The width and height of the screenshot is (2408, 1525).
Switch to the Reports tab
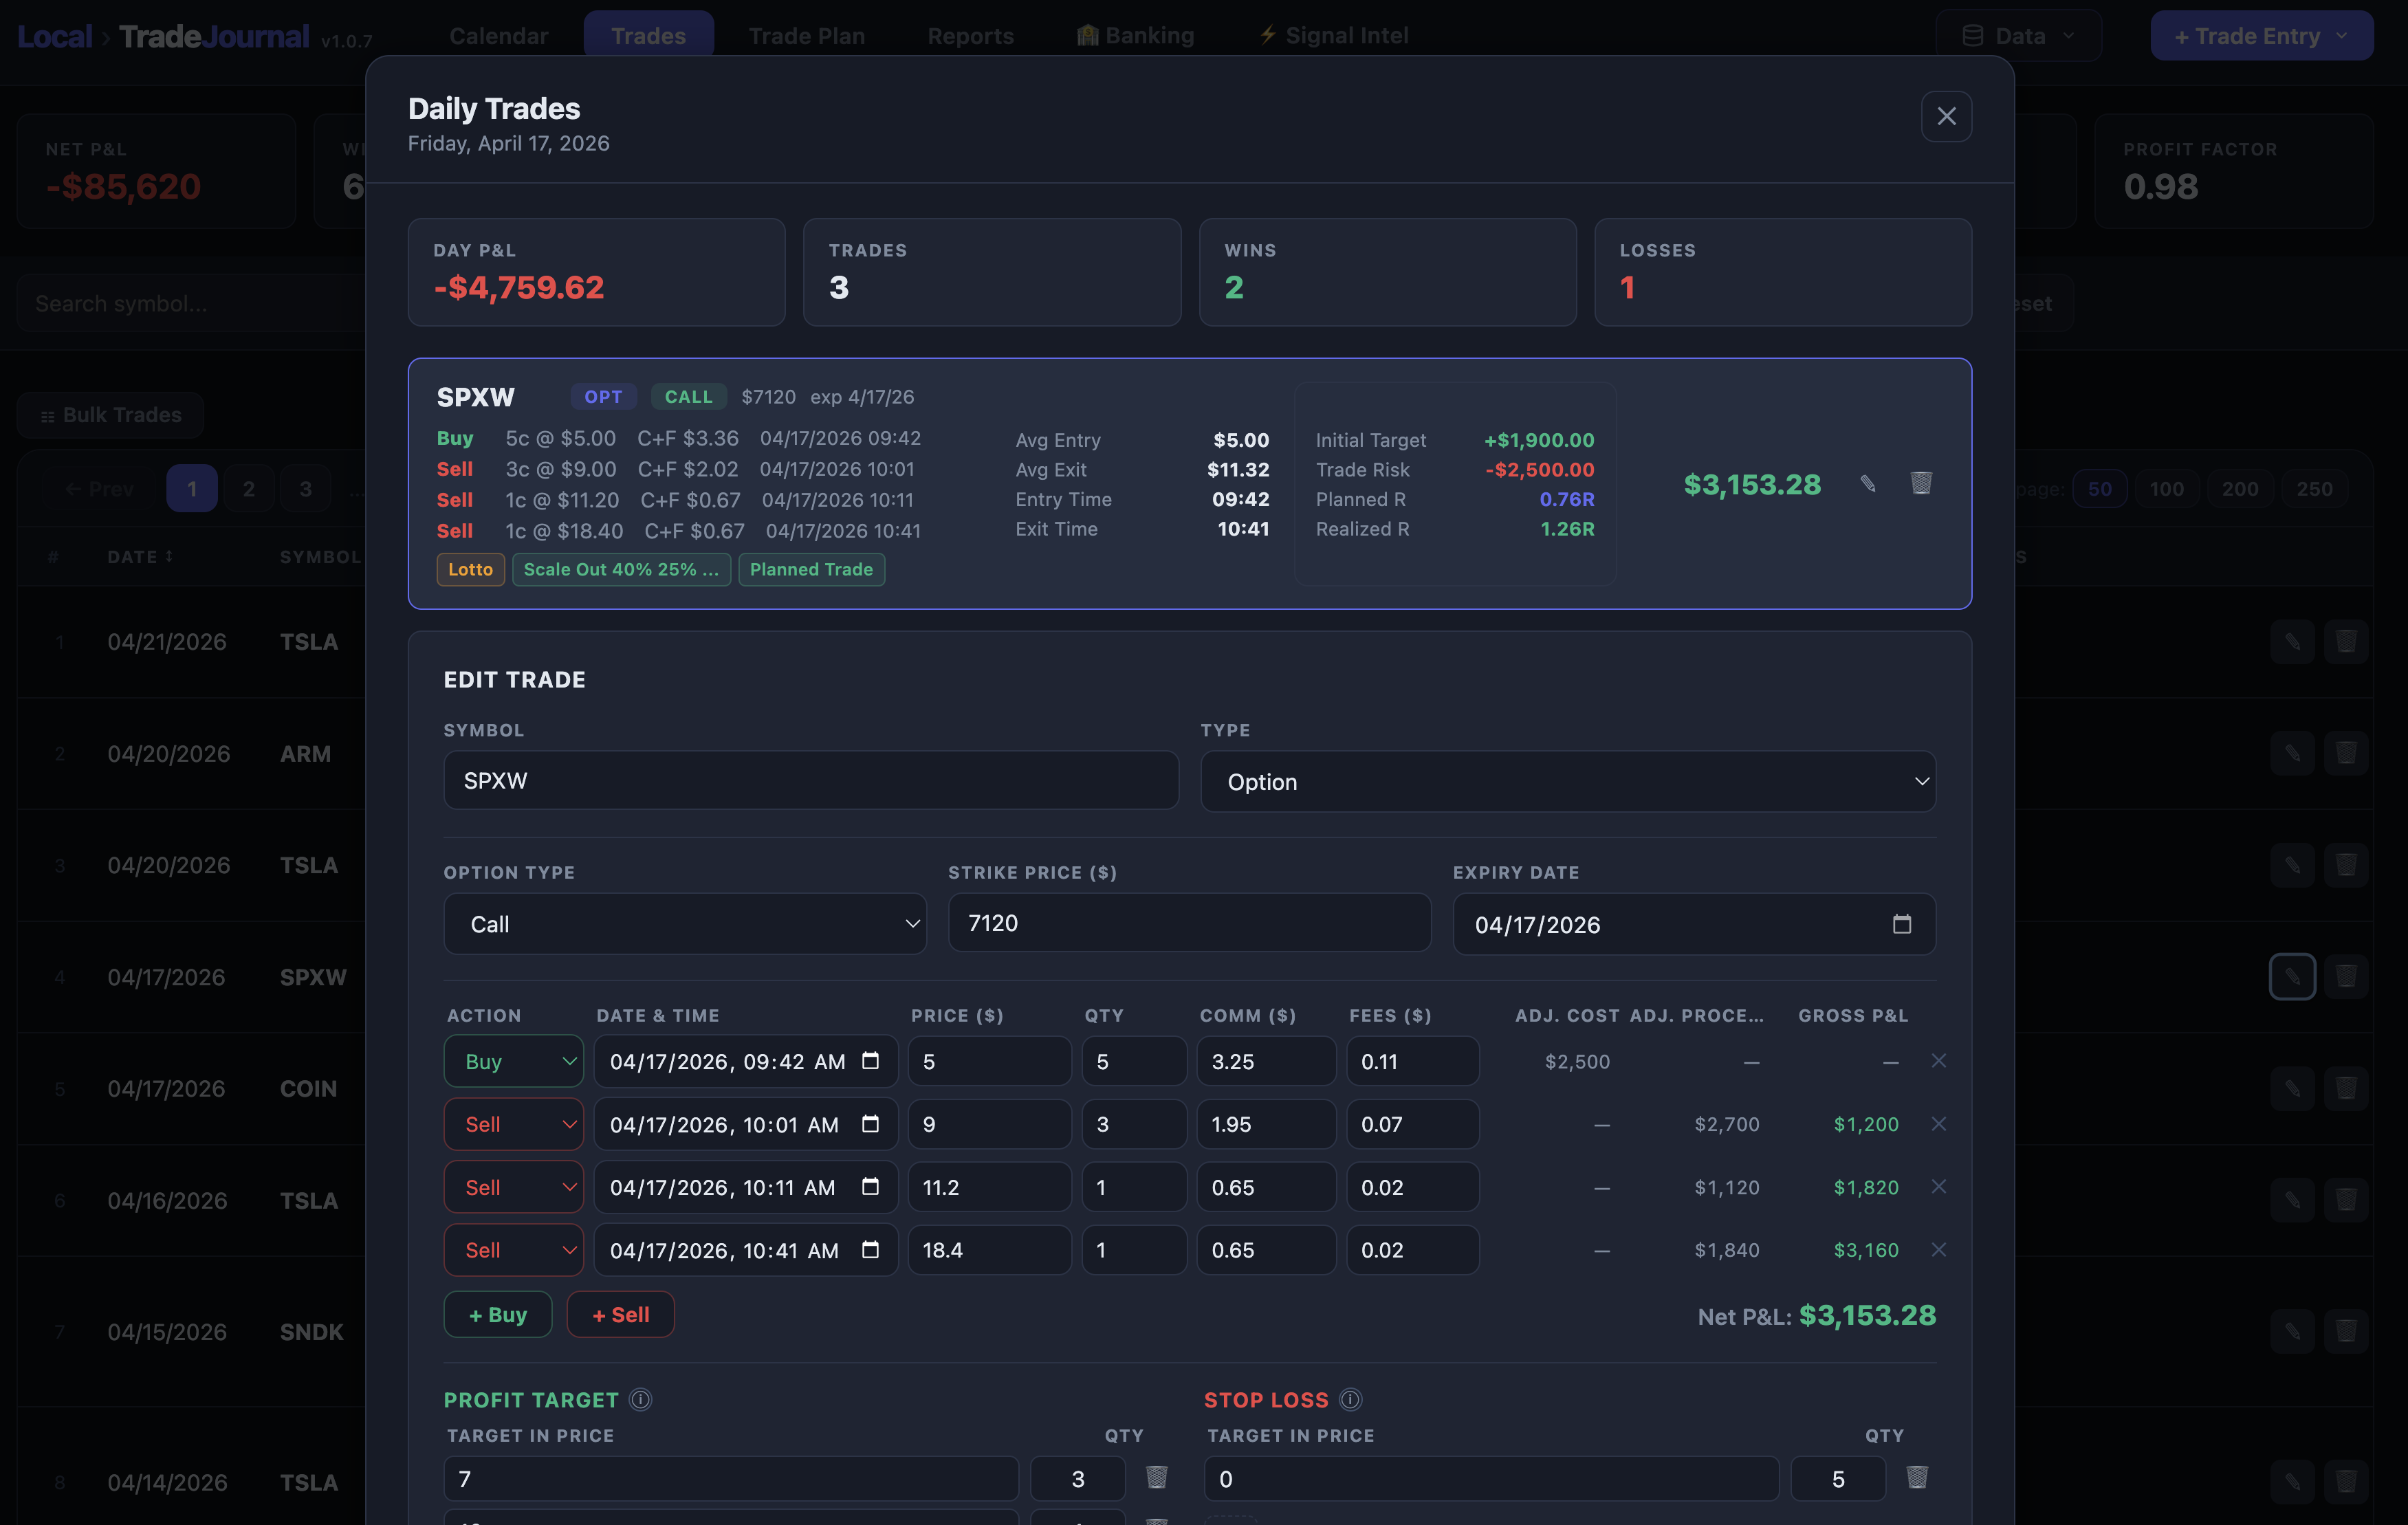969,35
